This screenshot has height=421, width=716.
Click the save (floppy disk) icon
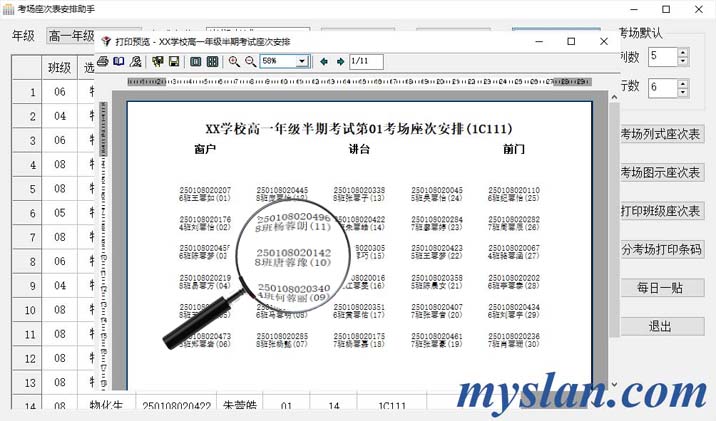click(x=174, y=62)
